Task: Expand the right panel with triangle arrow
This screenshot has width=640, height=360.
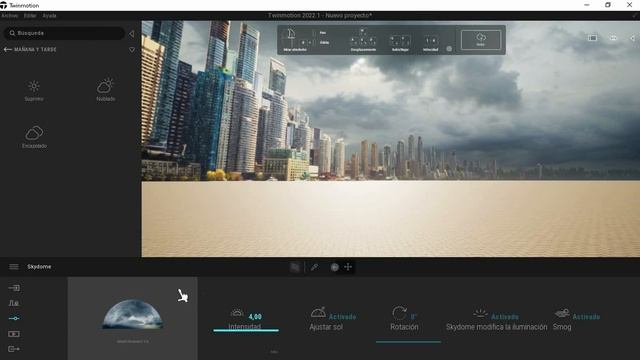Action: point(632,38)
